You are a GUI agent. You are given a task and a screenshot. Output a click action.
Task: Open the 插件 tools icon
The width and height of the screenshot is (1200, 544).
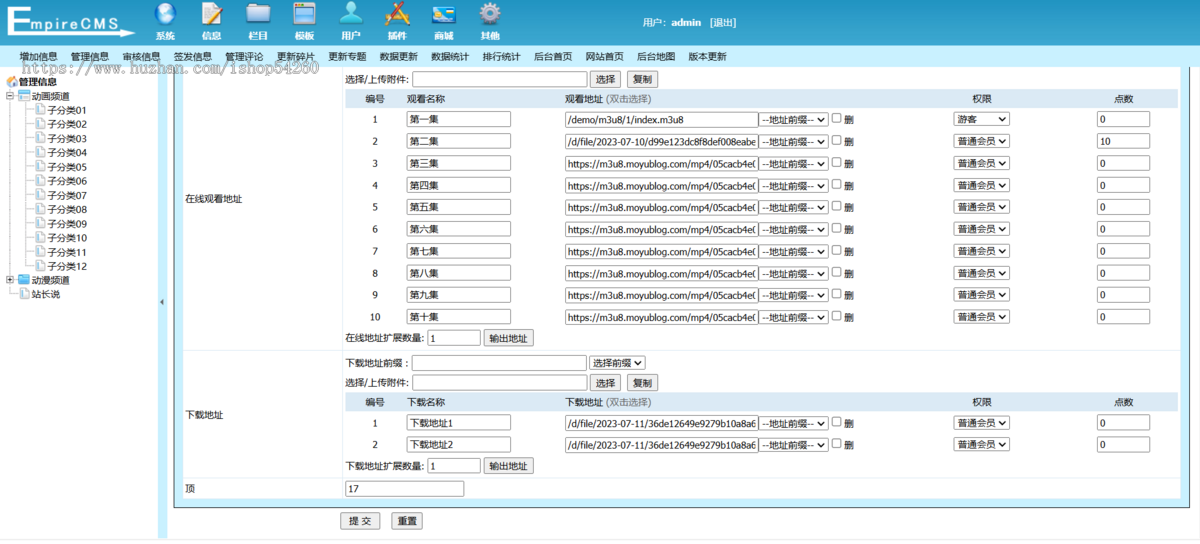point(397,14)
